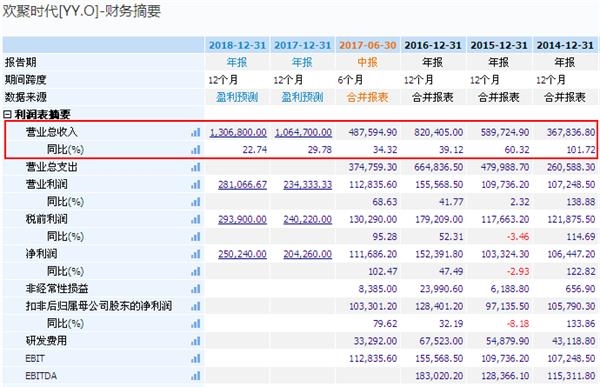Select the 103,301.20 adjusted net profit cell
This screenshot has height=387, width=600.
pyautogui.click(x=373, y=306)
